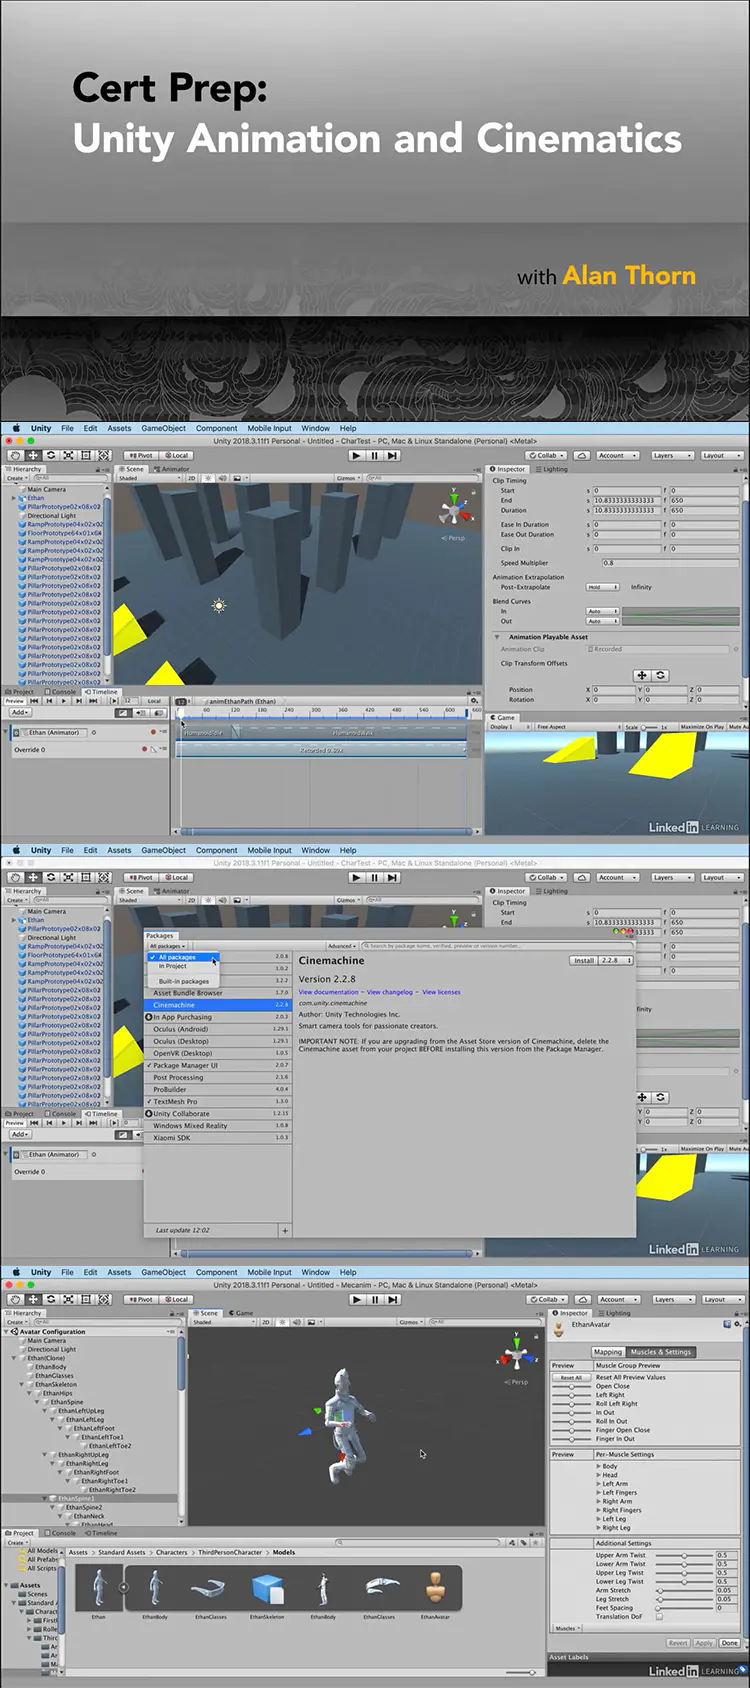Image resolution: width=750 pixels, height=1688 pixels.
Task: Choose In Project from the packages filter
Action: pos(173,966)
